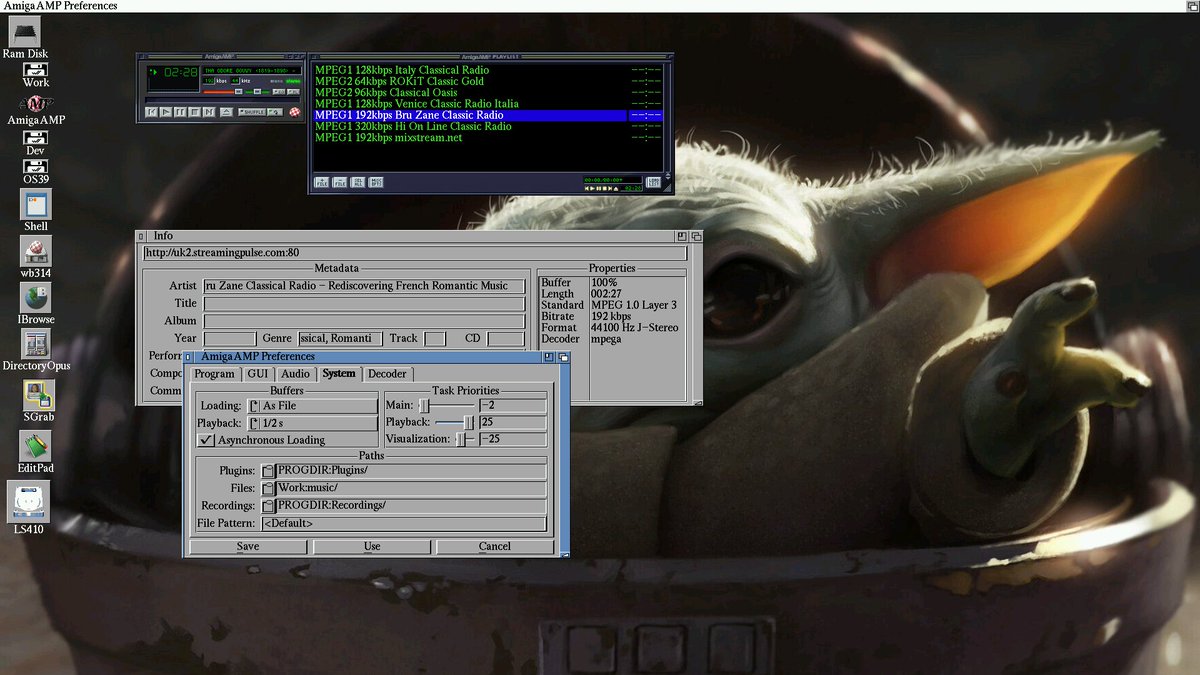The image size is (1200, 675).
Task: Click the Genre field in Info window
Action: (340, 339)
